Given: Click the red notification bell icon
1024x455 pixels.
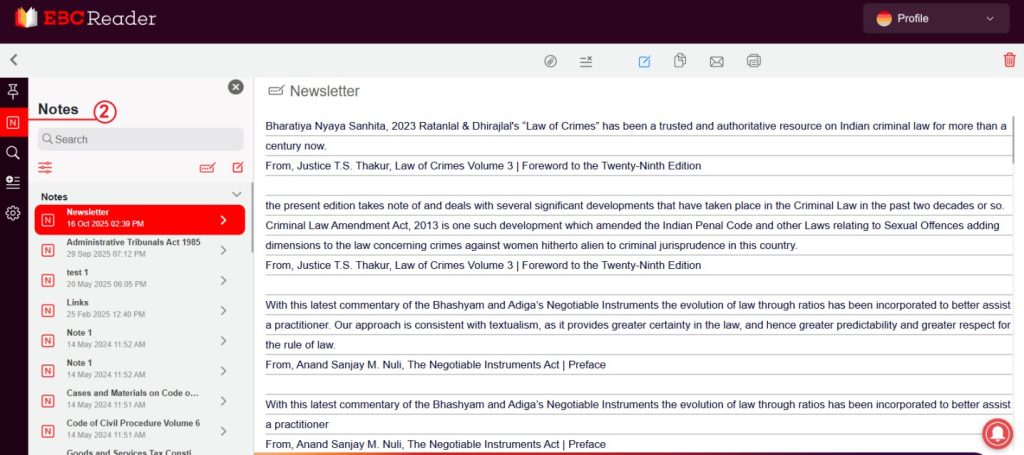Looking at the screenshot, I should (996, 431).
